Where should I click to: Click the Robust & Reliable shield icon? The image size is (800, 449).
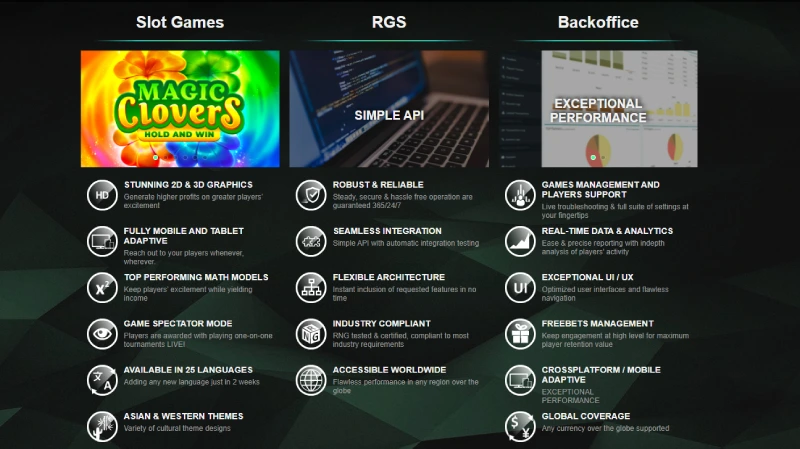pyautogui.click(x=311, y=194)
